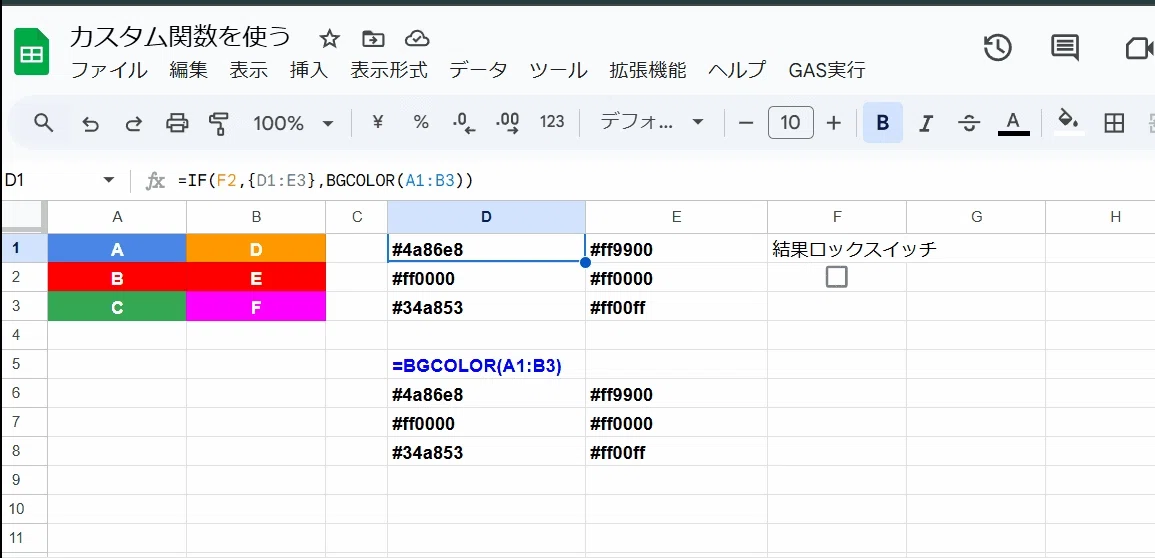This screenshot has width=1155, height=558.
Task: Select the blue cell labeled A
Action: (x=117, y=249)
